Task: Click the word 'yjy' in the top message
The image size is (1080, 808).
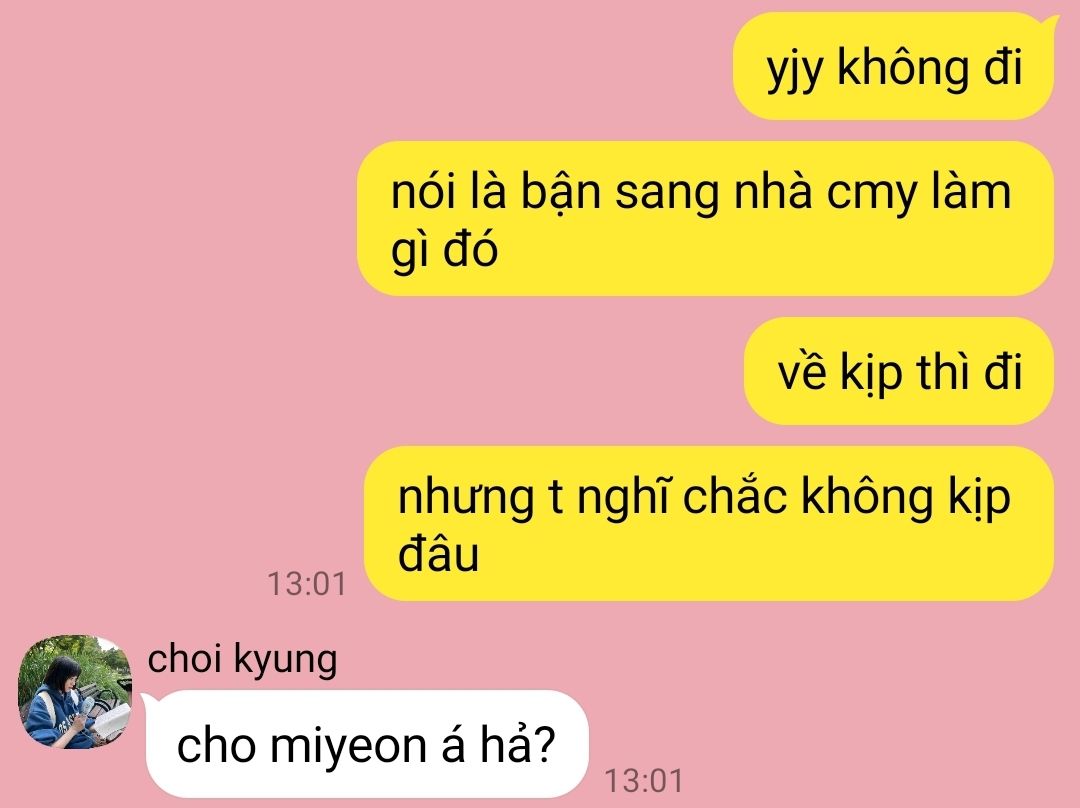Action: coord(796,70)
